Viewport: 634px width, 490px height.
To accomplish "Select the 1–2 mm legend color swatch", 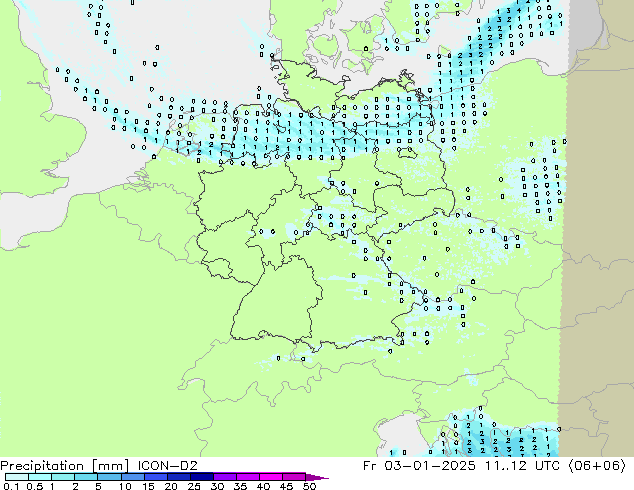I will click(x=63, y=477).
